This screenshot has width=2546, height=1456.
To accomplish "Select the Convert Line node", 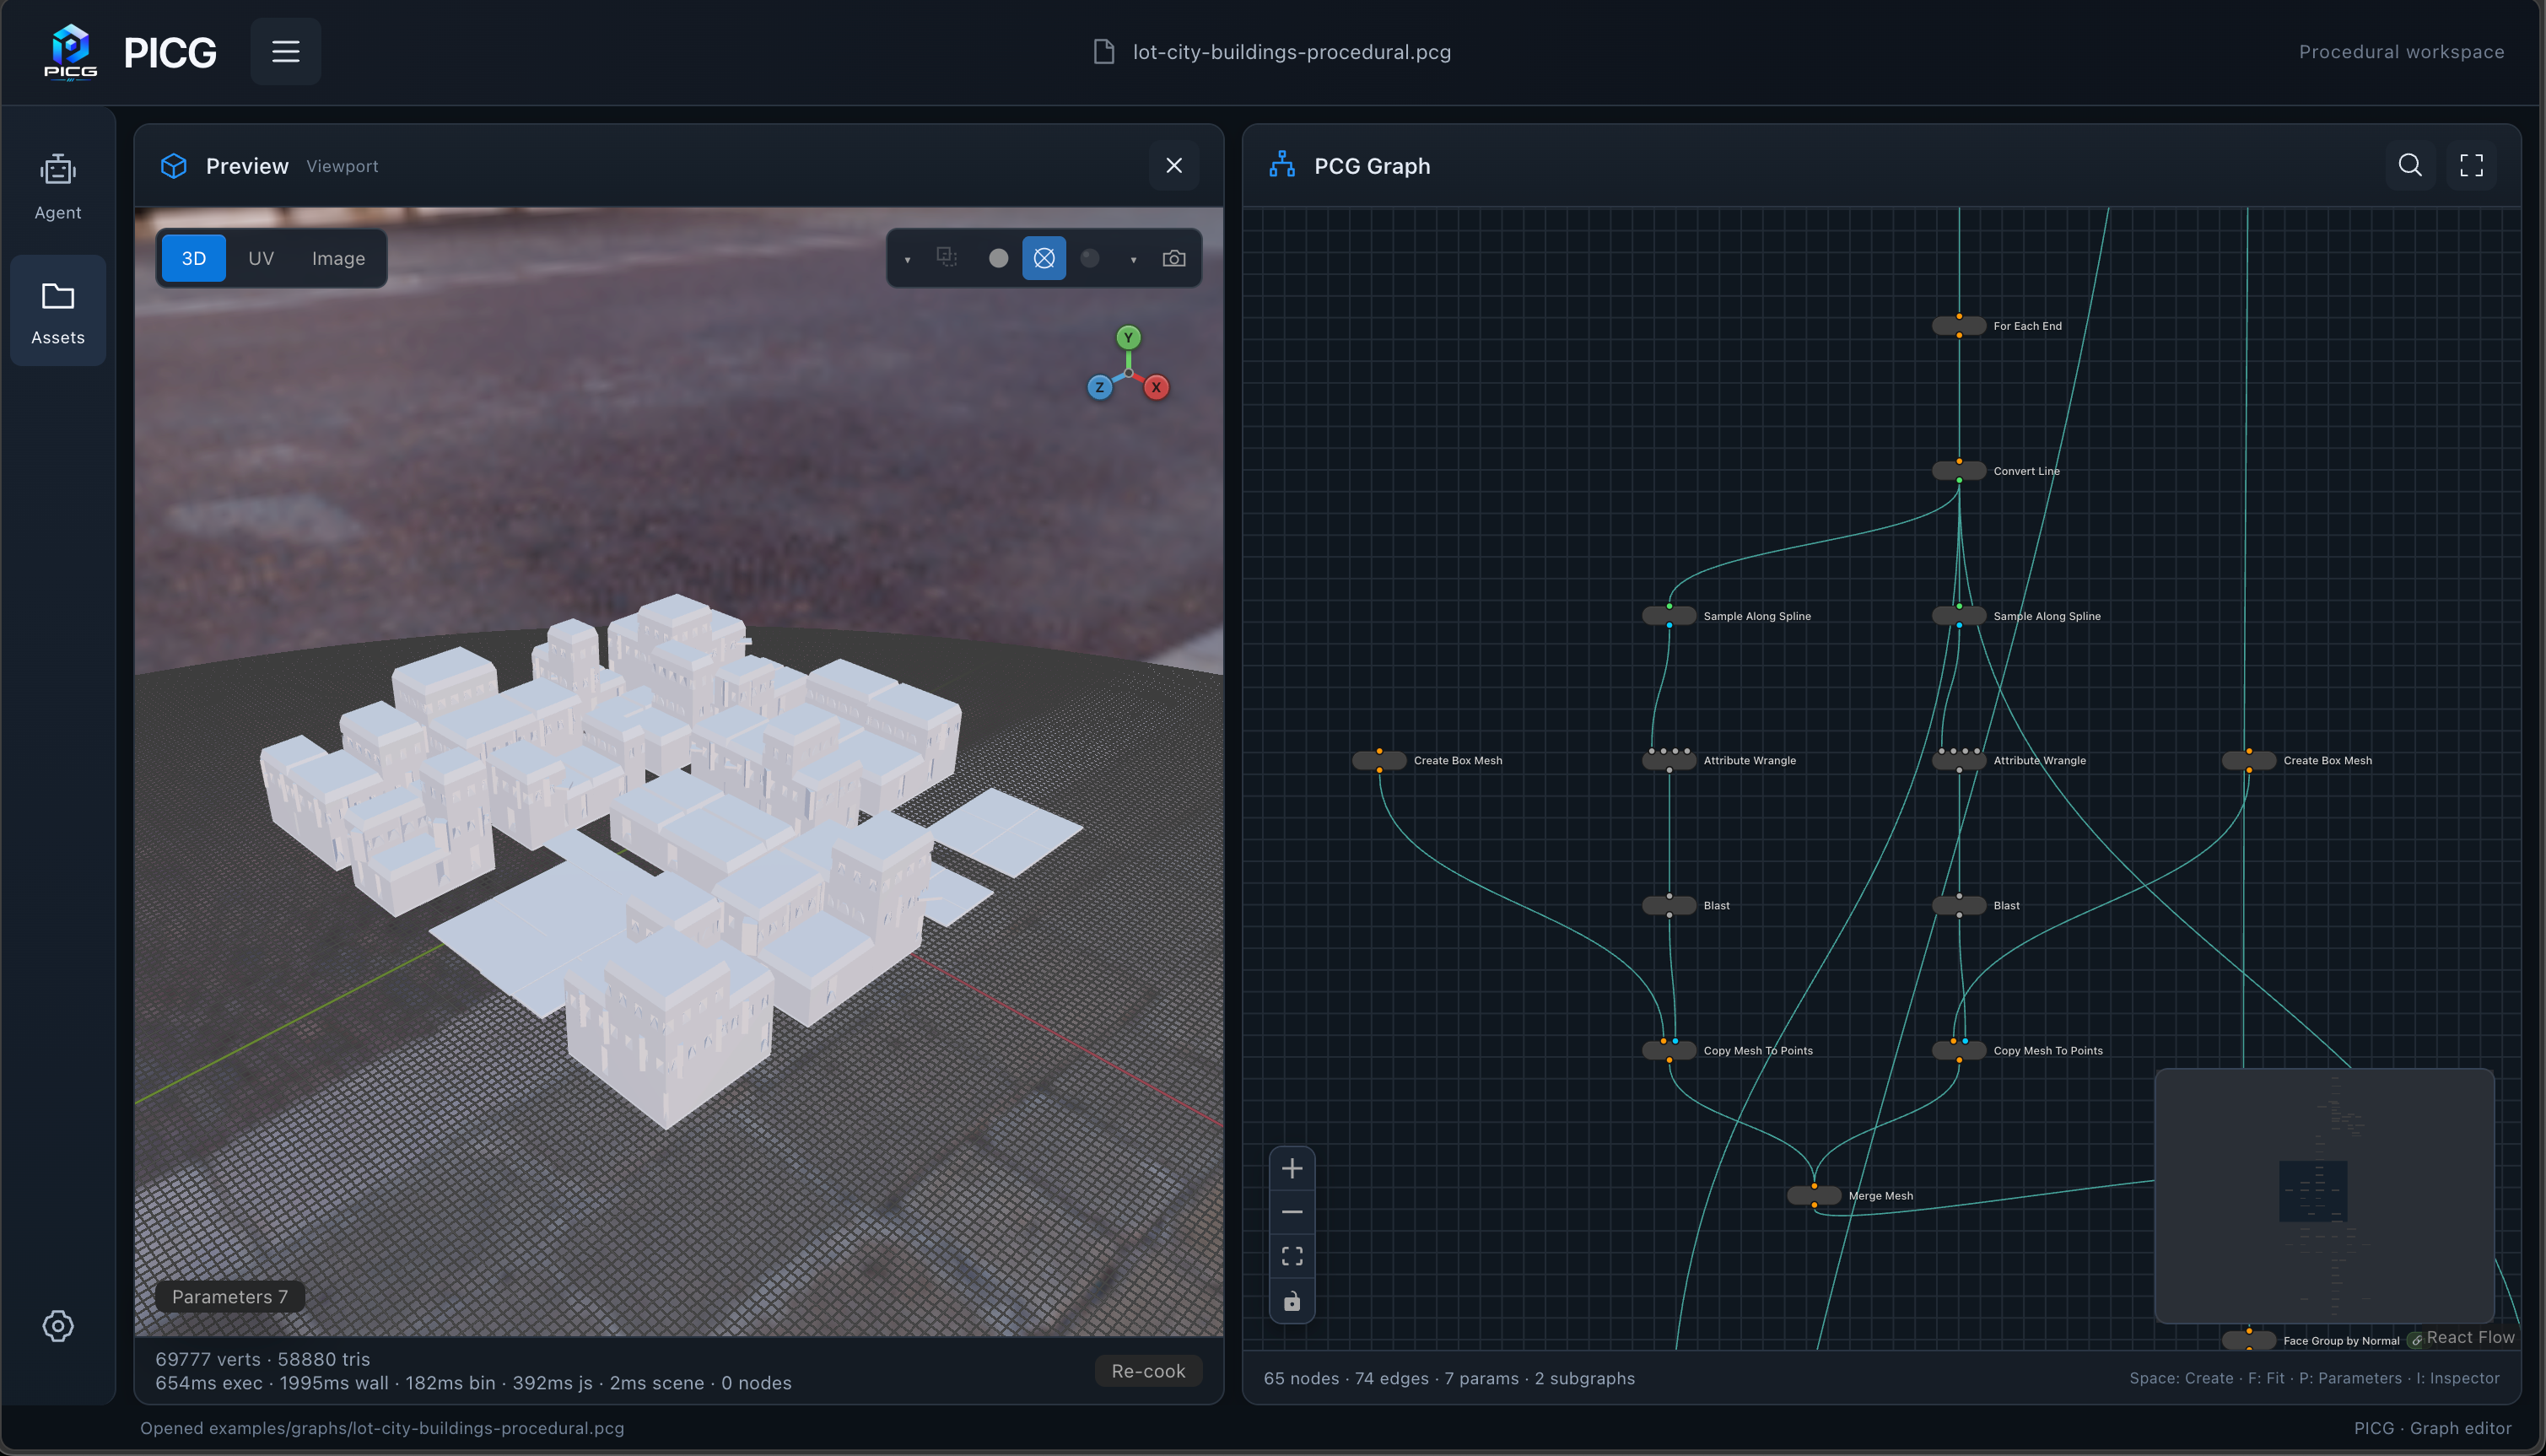I will (1958, 471).
